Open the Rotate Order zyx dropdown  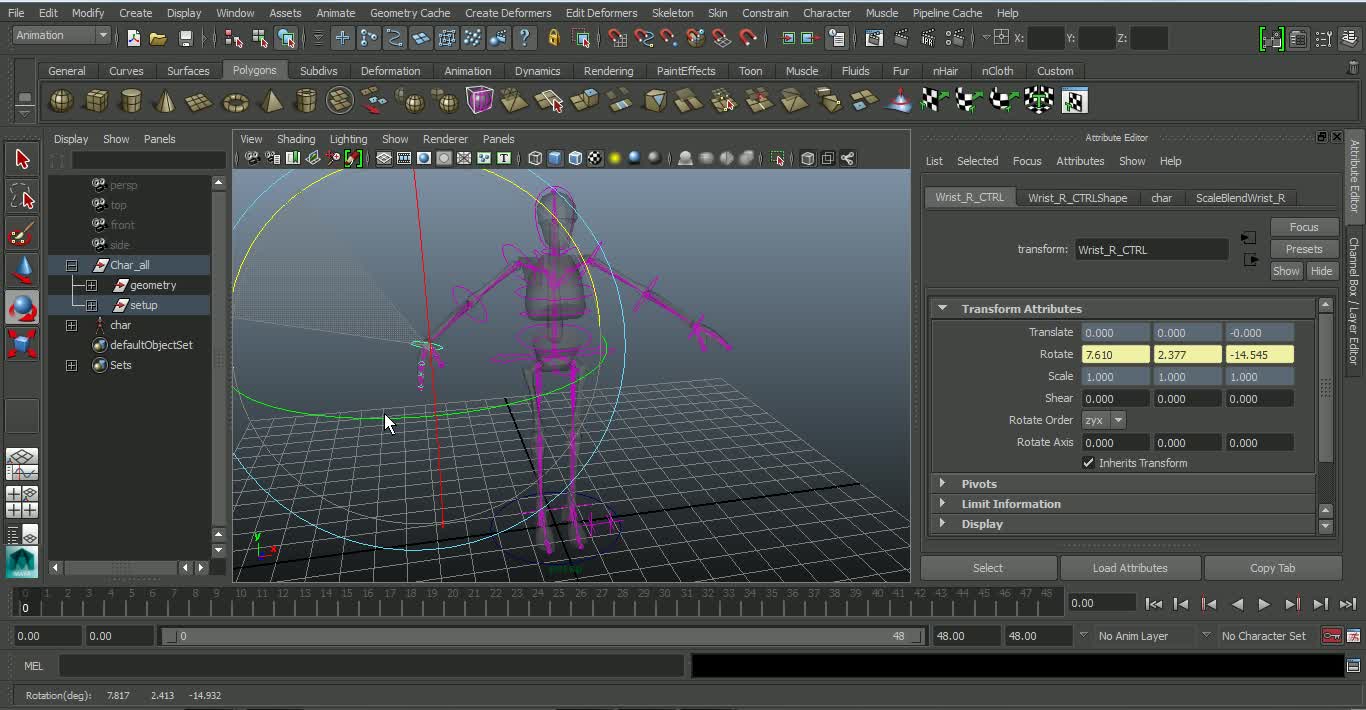[1104, 420]
